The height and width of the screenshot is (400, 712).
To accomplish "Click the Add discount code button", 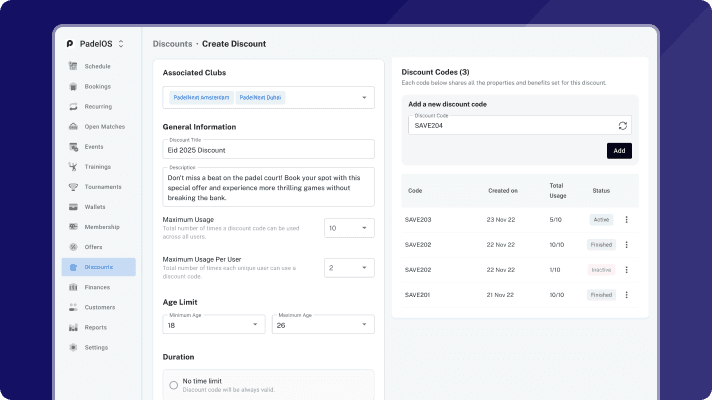I will [619, 151].
